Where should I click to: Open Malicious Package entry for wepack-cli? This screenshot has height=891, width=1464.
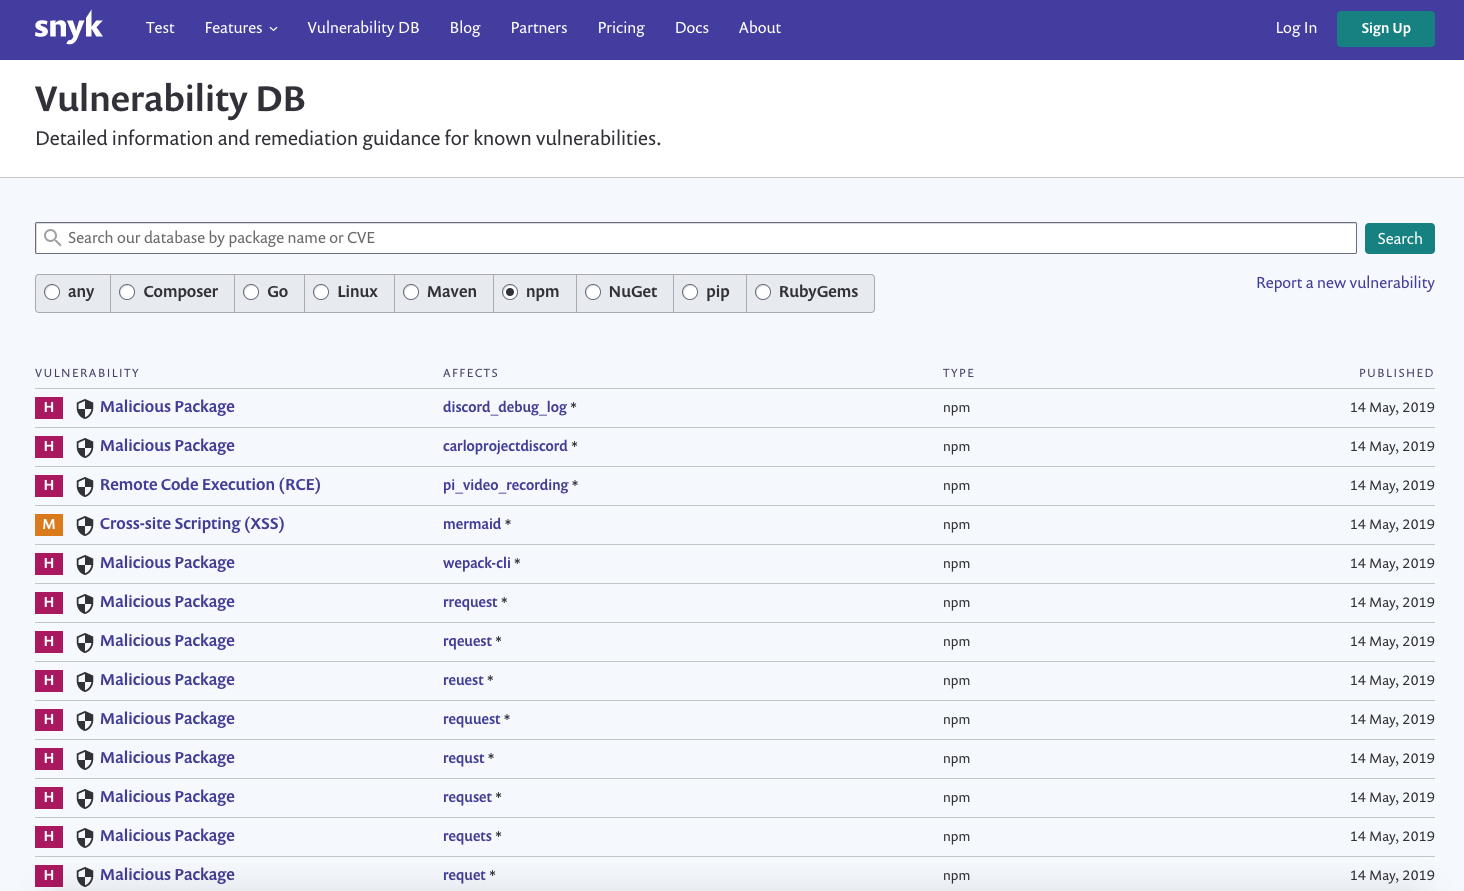click(x=167, y=563)
